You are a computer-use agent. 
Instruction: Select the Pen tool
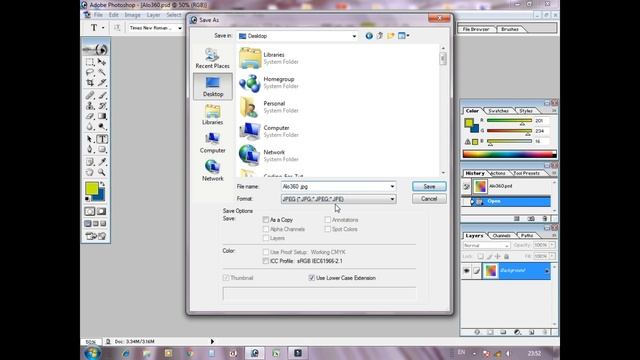90,149
